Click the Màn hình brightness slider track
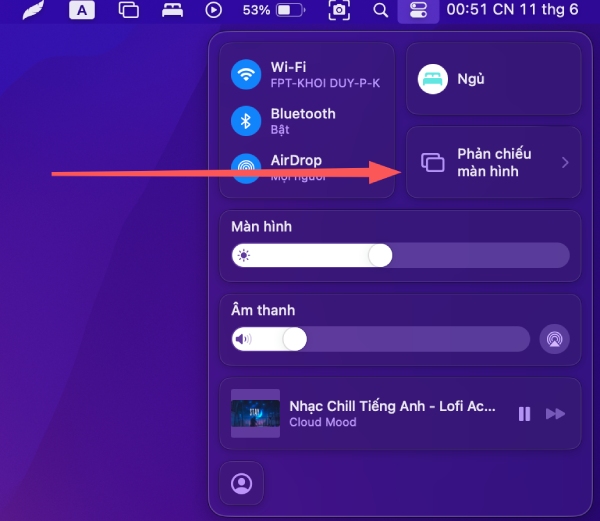 coord(401,255)
